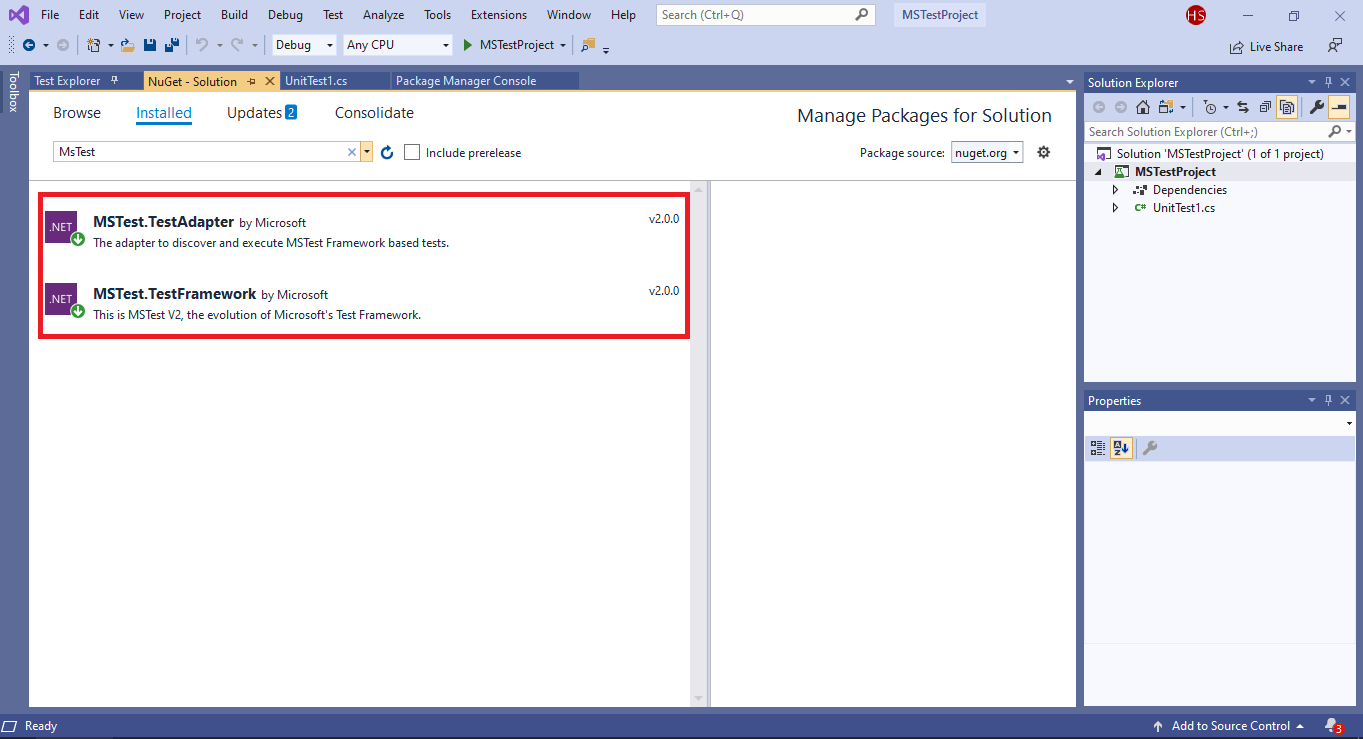
Task: Click the Home icon in Solution Explorer
Action: tap(1142, 107)
